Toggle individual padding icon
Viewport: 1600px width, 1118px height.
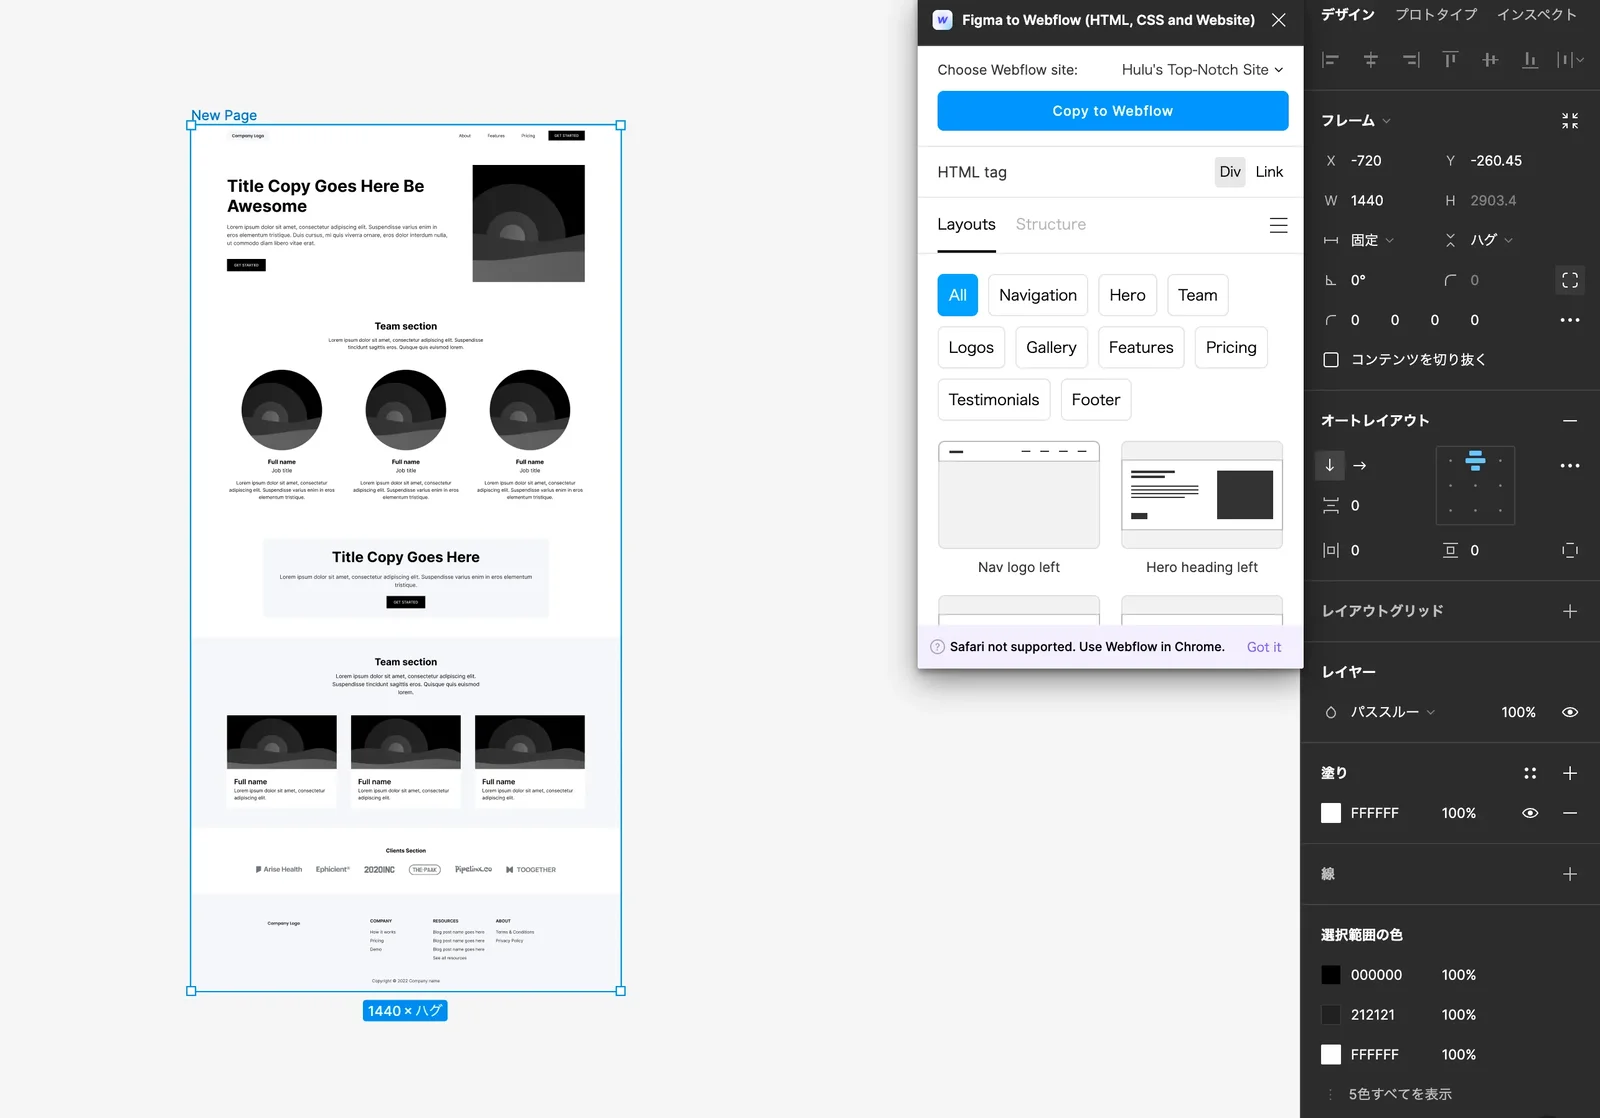pos(1570,550)
